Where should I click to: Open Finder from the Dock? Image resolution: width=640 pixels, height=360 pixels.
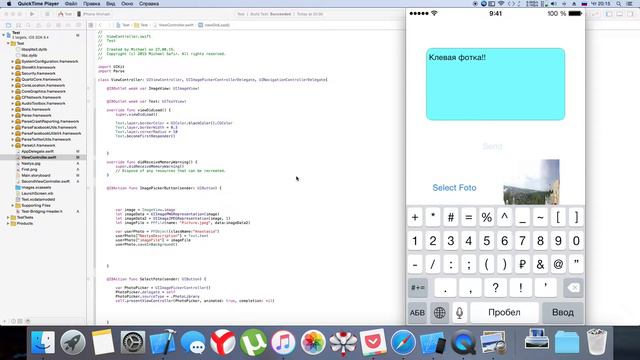43,342
